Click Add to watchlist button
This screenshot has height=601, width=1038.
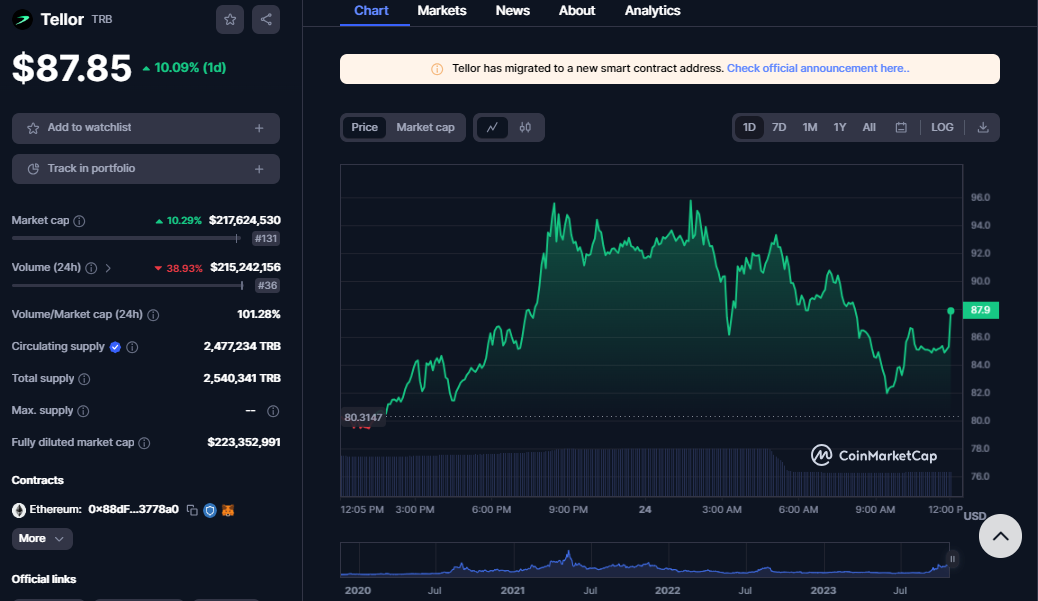tap(146, 128)
